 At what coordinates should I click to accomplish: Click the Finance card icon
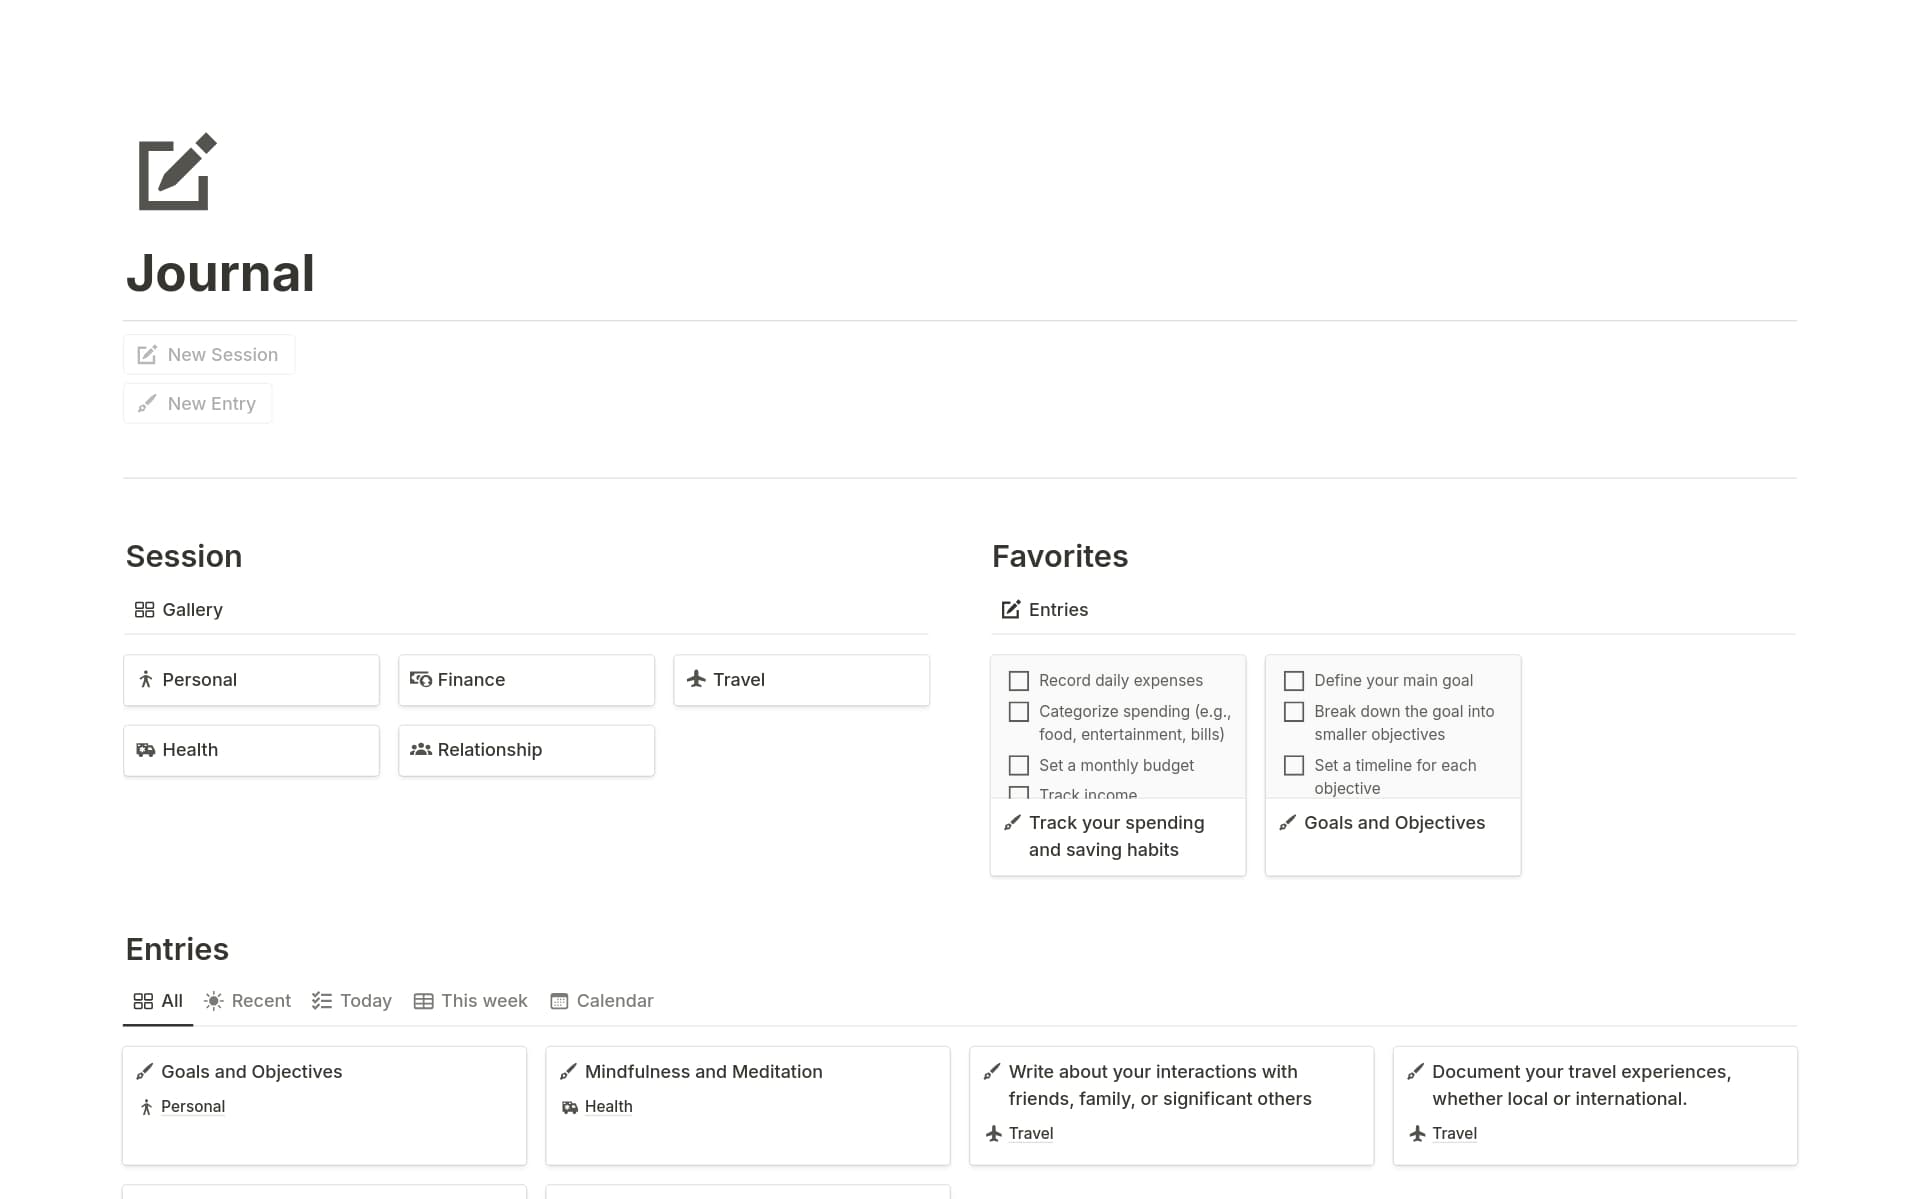pyautogui.click(x=421, y=679)
